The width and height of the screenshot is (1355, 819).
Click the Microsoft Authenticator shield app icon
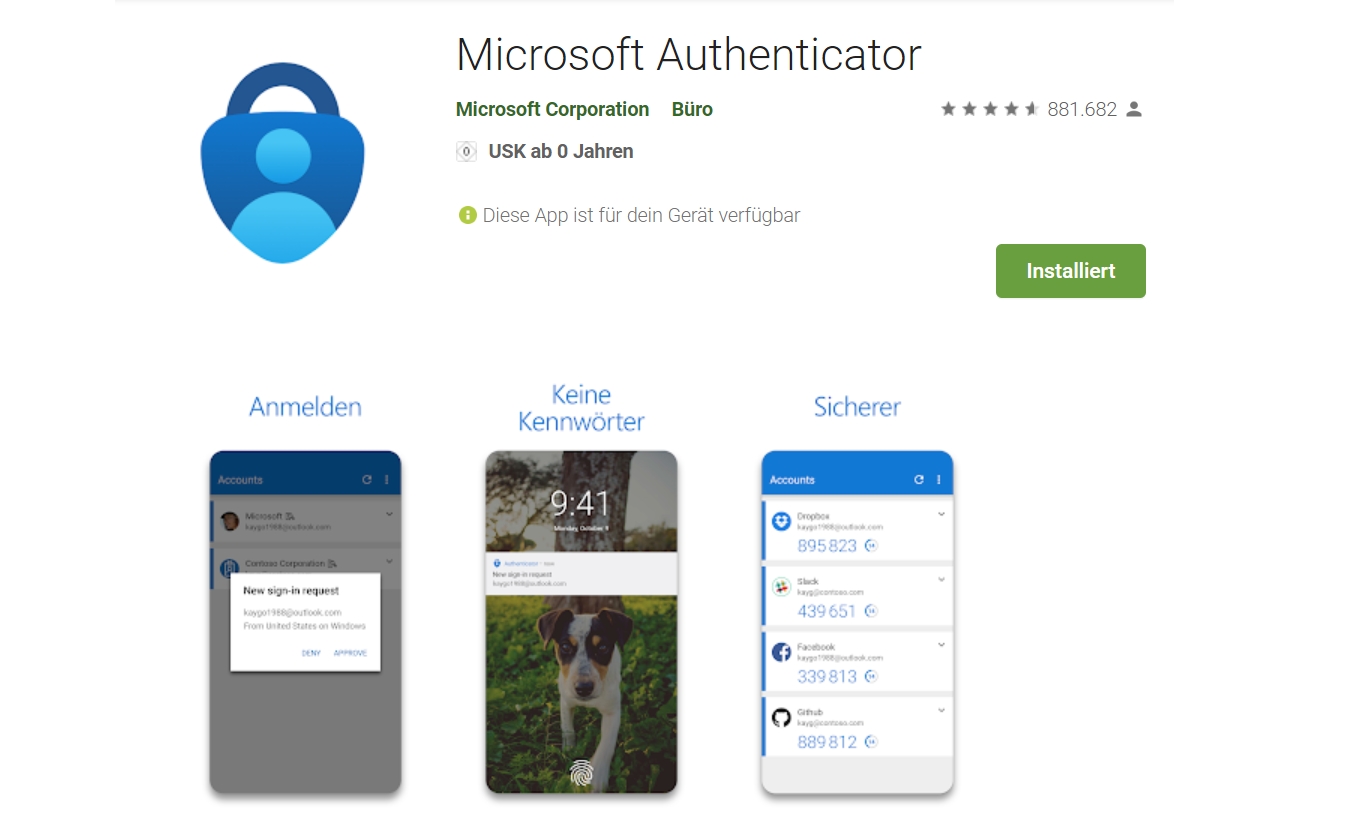coord(283,163)
